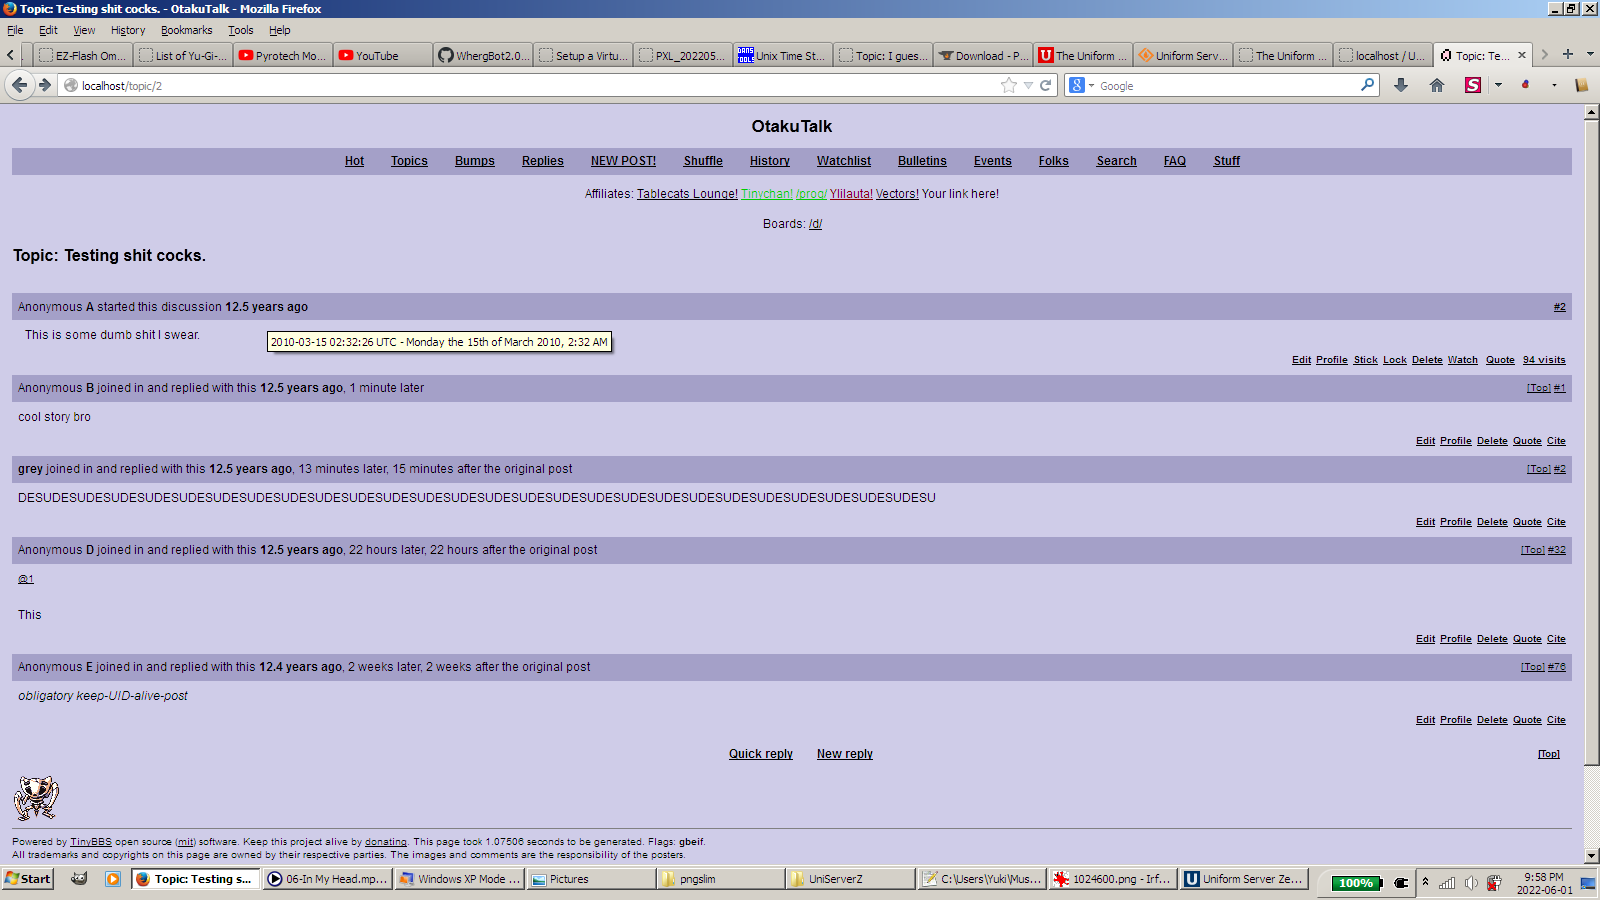Click the Forward navigation arrow
This screenshot has height=900, width=1600.
click(x=45, y=86)
